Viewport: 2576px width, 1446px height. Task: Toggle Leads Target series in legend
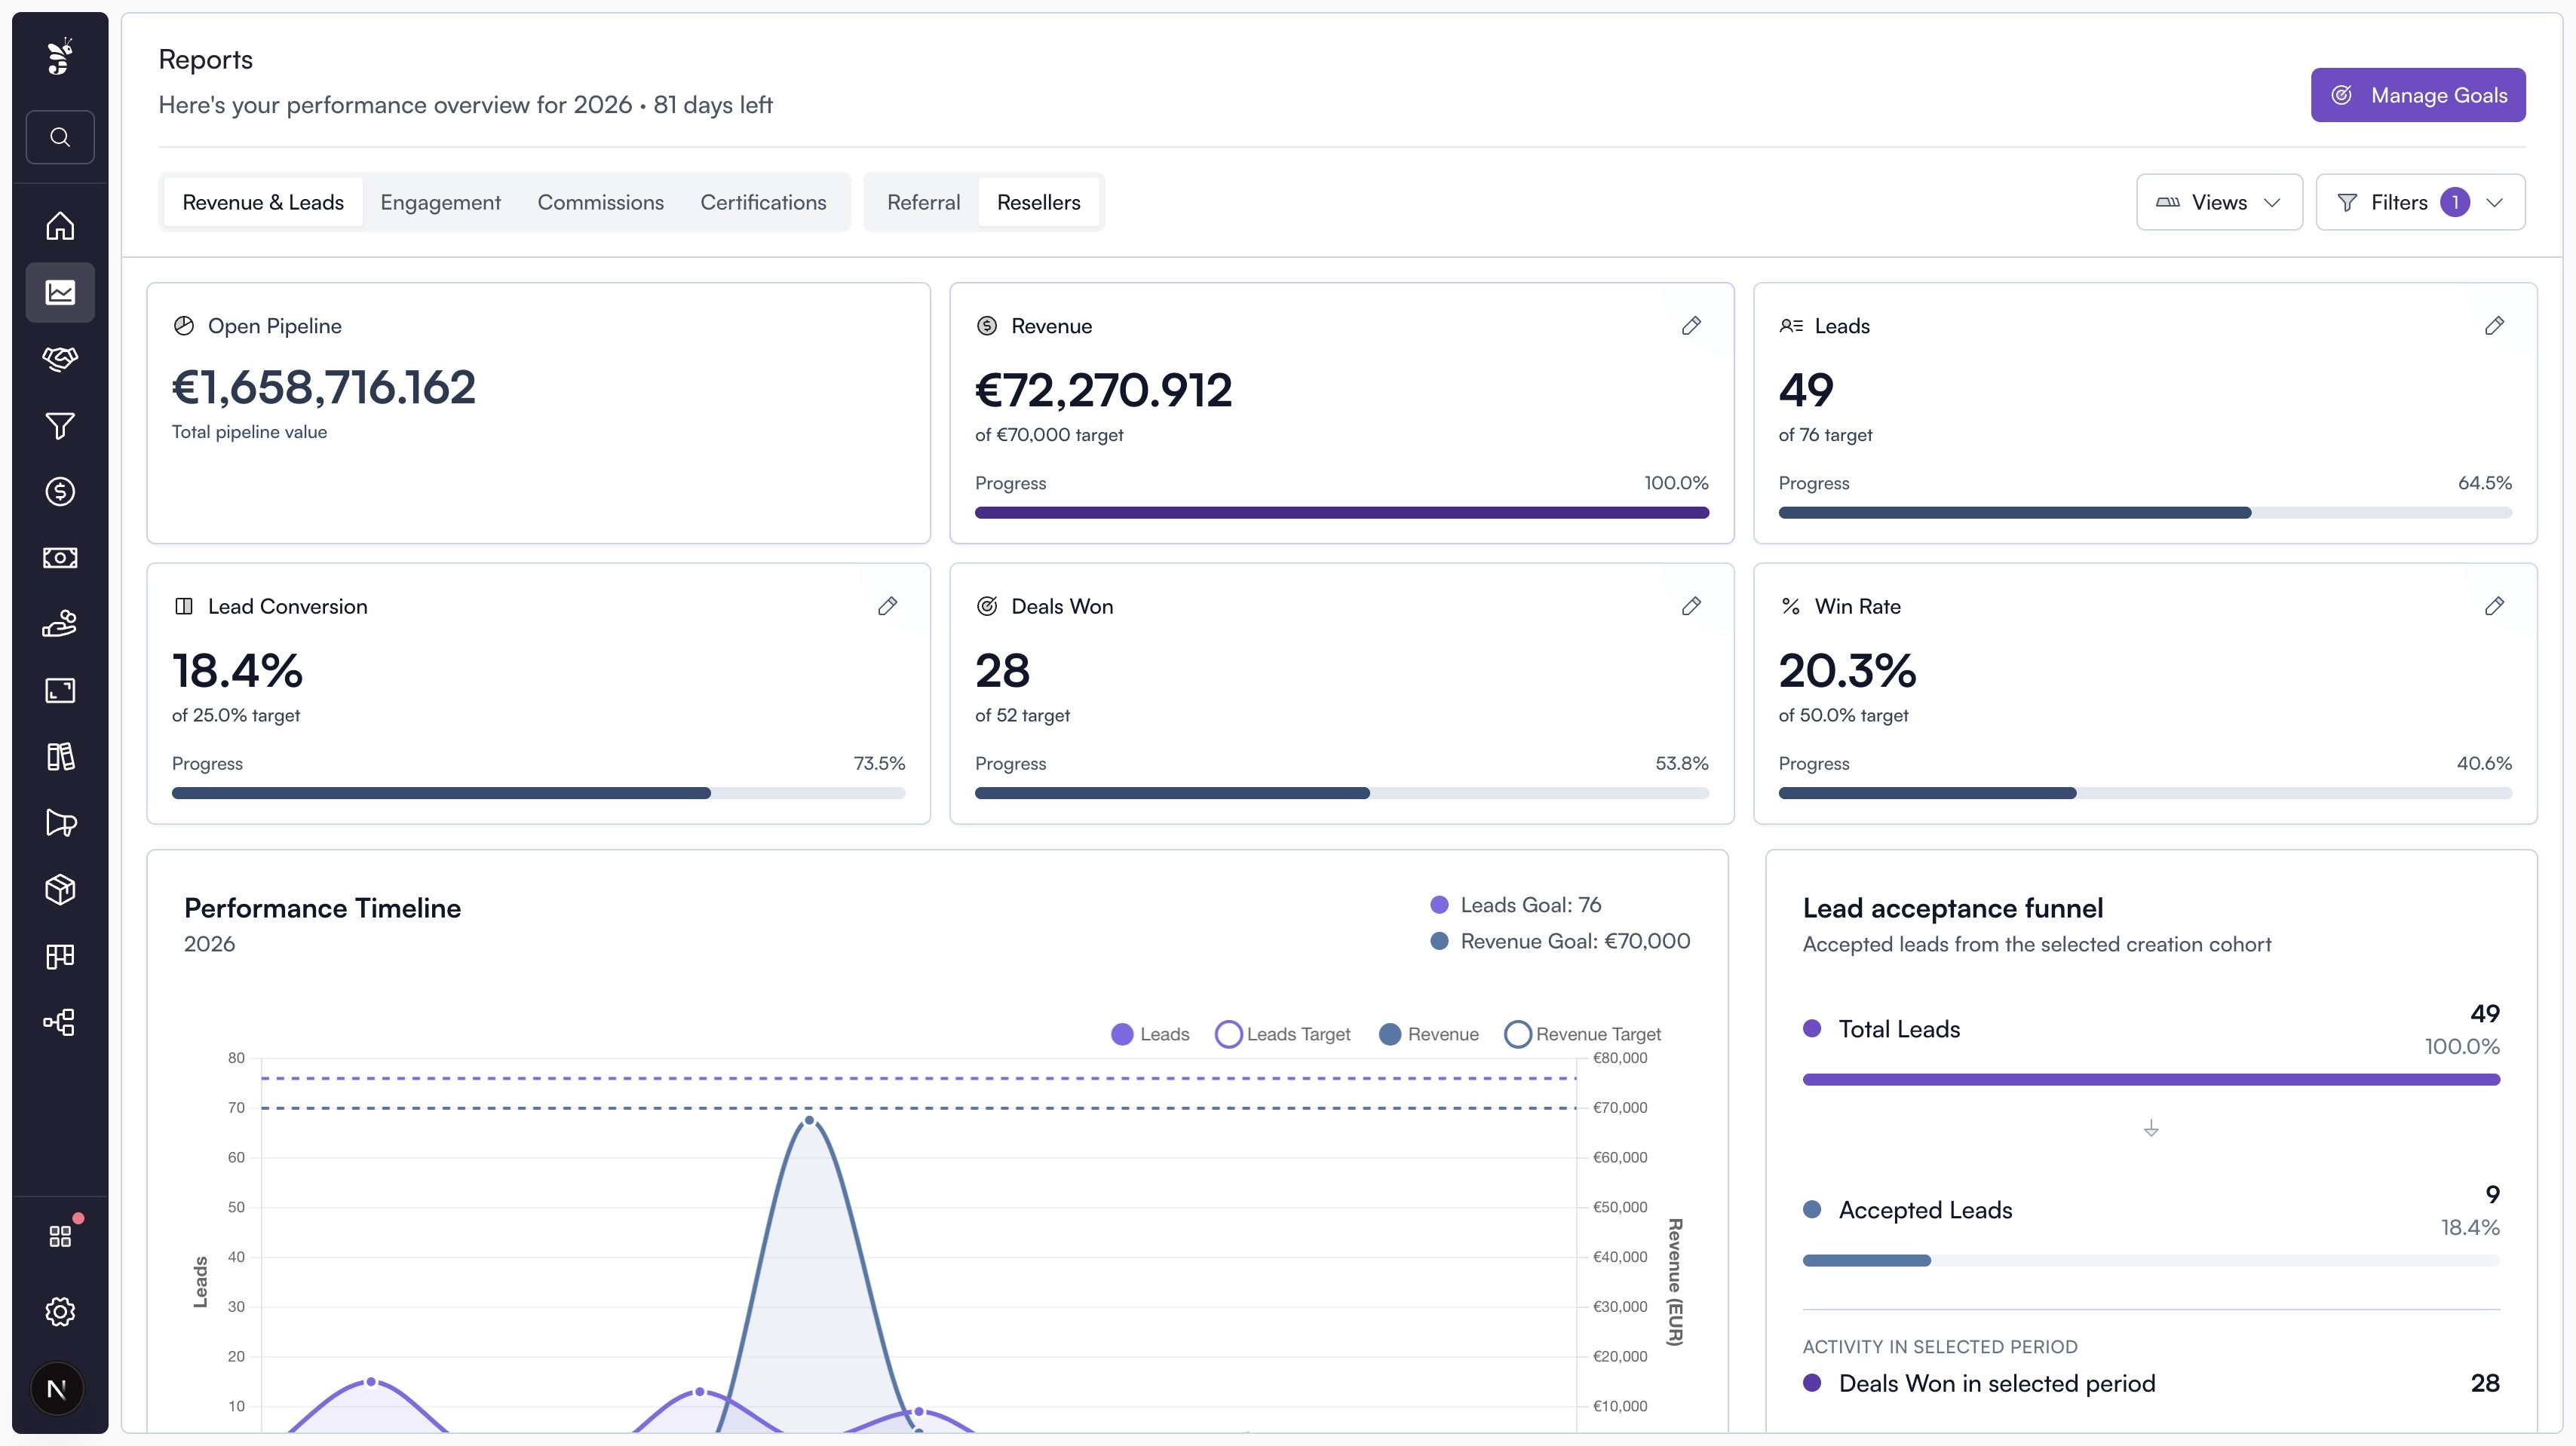click(1282, 1034)
